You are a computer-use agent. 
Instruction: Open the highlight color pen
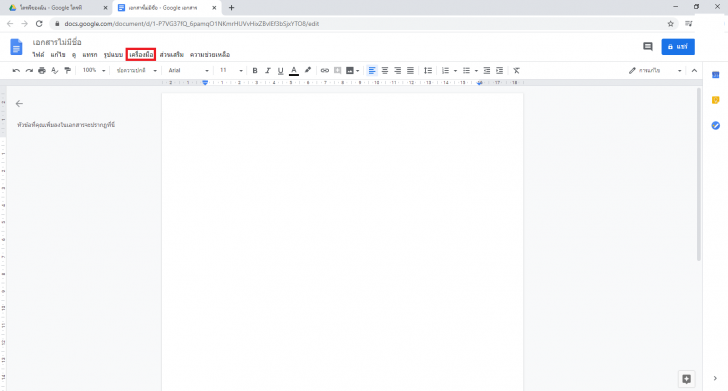[x=308, y=71]
